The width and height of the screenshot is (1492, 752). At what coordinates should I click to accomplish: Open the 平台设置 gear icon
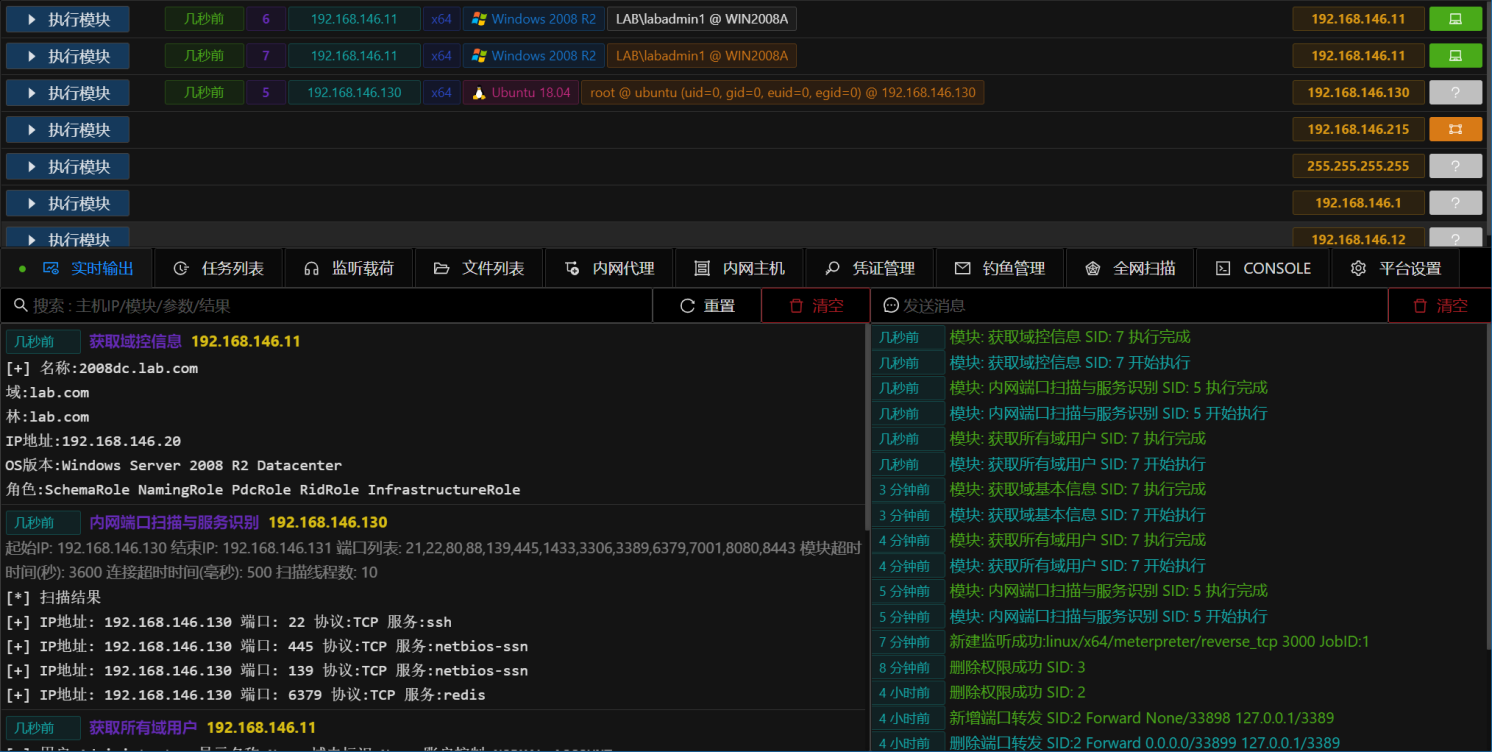(1359, 267)
